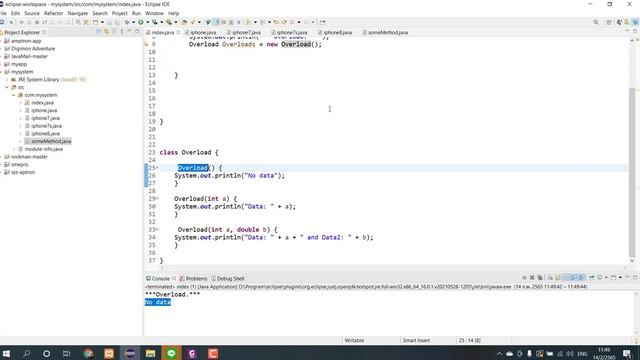Terminate the console process

tap(524, 278)
